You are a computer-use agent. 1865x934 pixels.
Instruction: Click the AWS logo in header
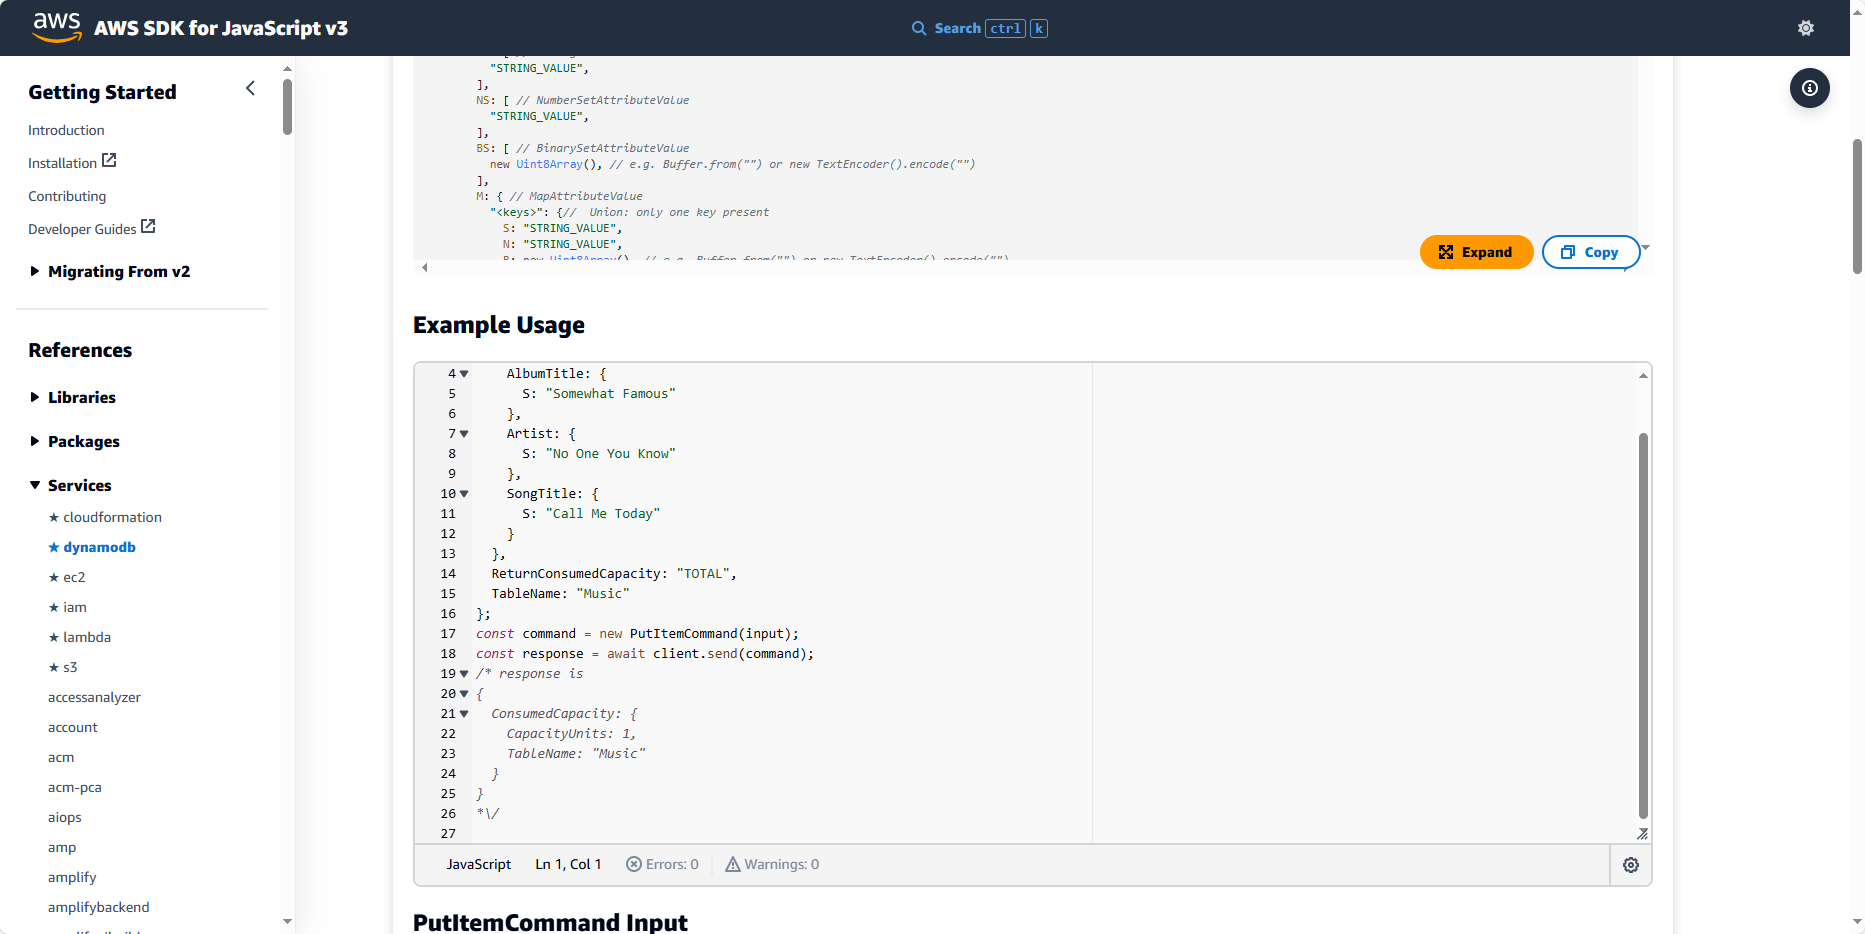coord(57,27)
